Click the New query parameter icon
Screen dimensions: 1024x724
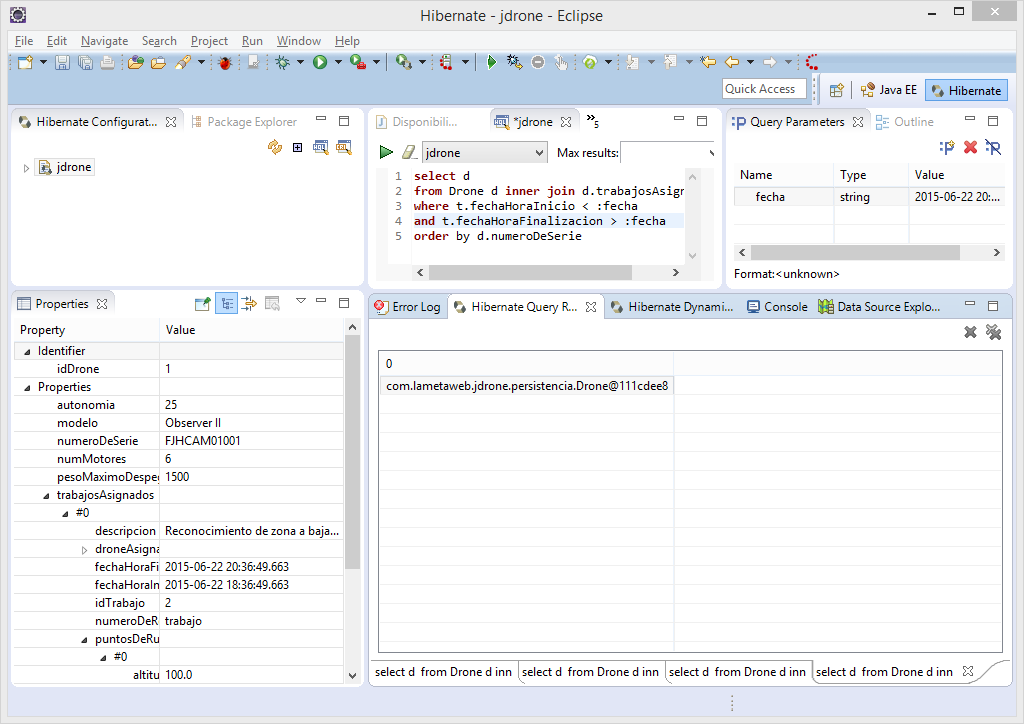947,148
